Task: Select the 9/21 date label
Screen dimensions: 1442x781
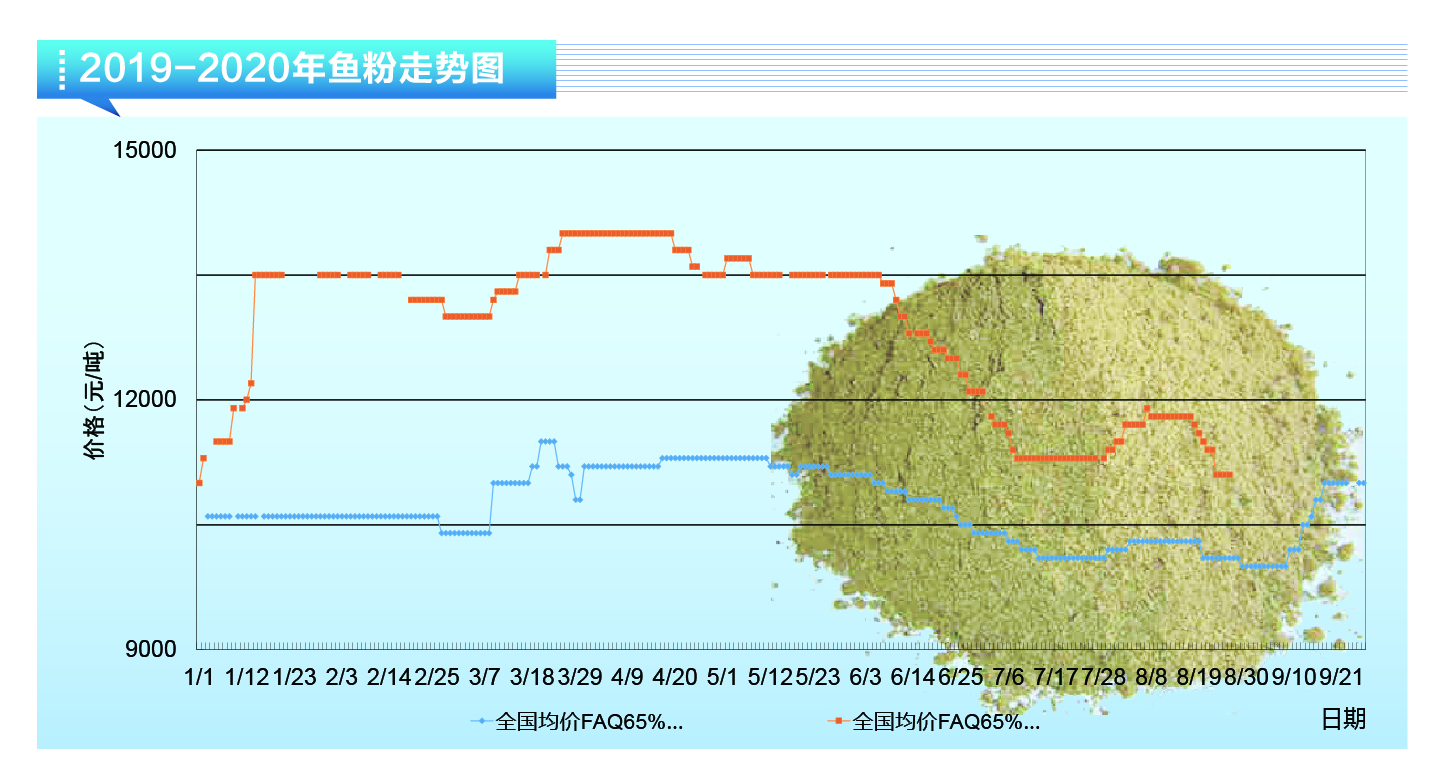Action: (x=1342, y=677)
